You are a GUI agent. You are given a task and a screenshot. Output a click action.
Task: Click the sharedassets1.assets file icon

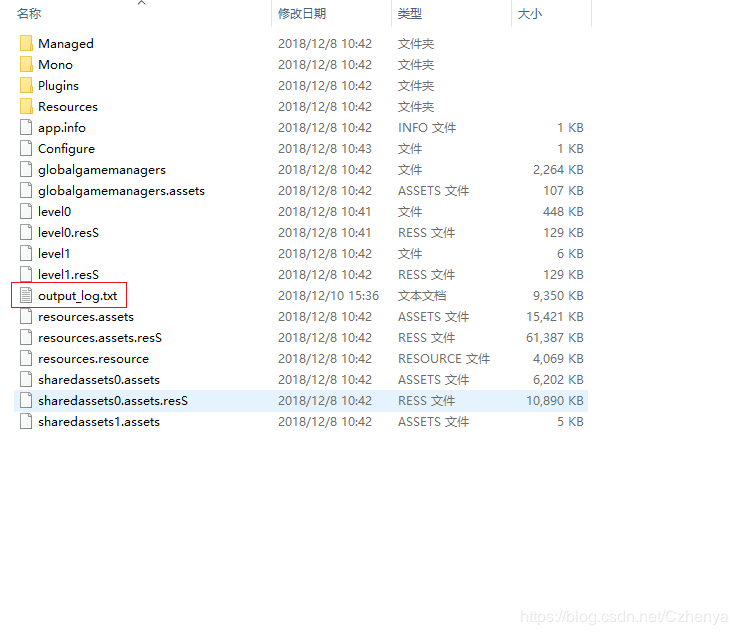coord(26,421)
